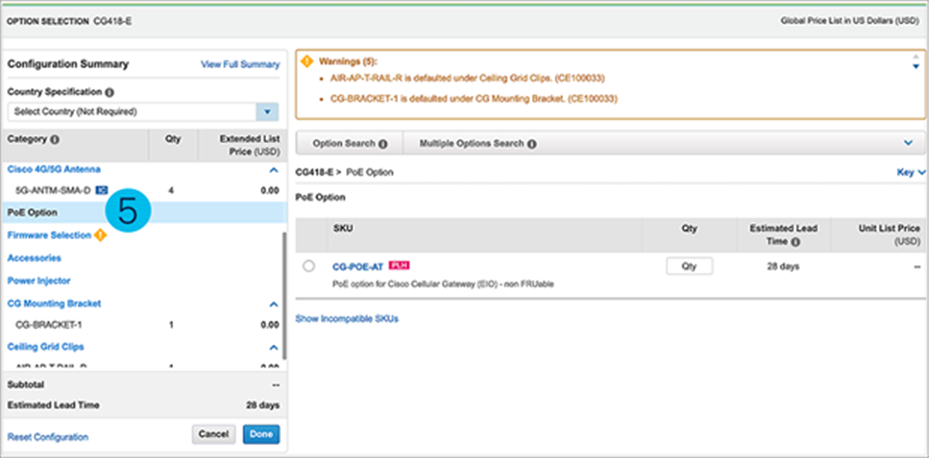Click the PoE option description text
929x458 pixels.
(443, 284)
